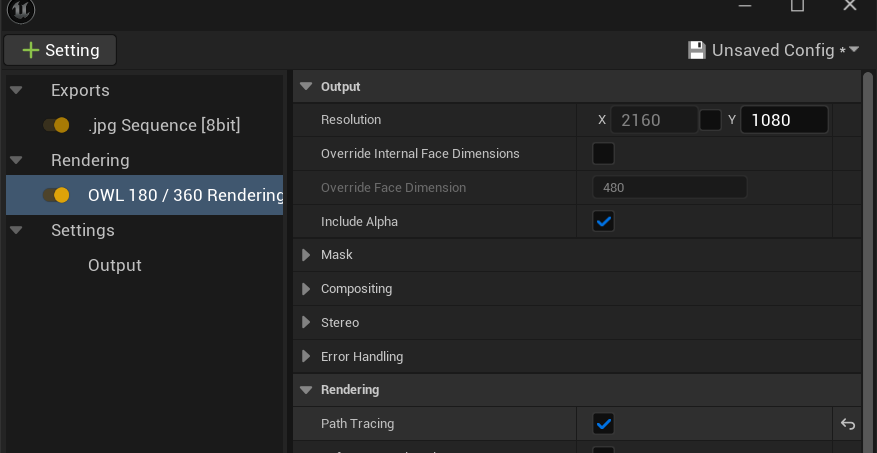Toggle the resolution aspect lock box
Viewport: 877px width, 453px height.
[710, 120]
